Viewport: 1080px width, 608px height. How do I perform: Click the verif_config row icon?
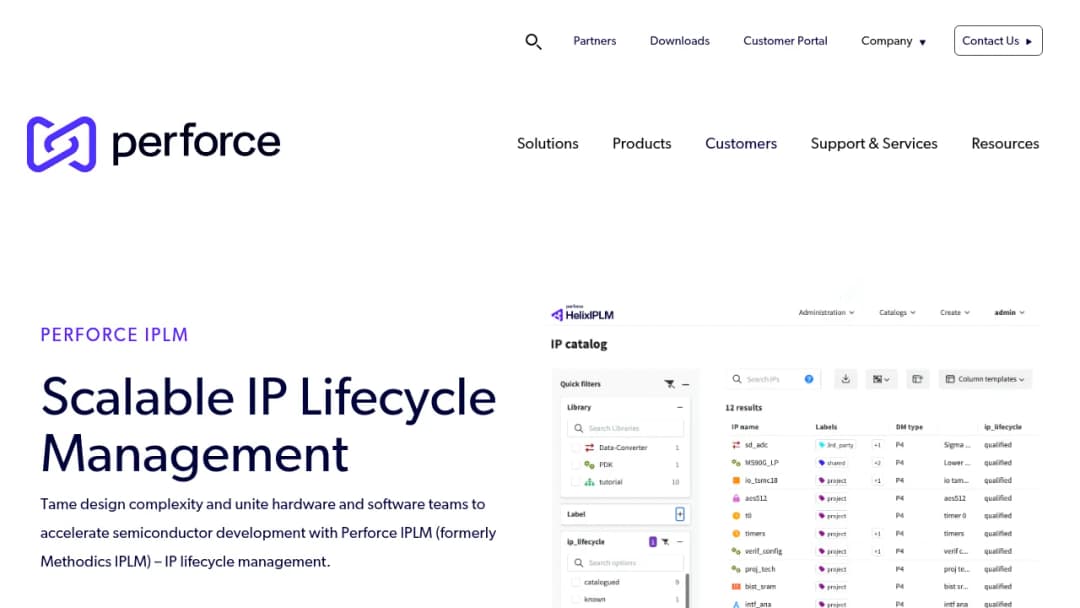[736, 552]
